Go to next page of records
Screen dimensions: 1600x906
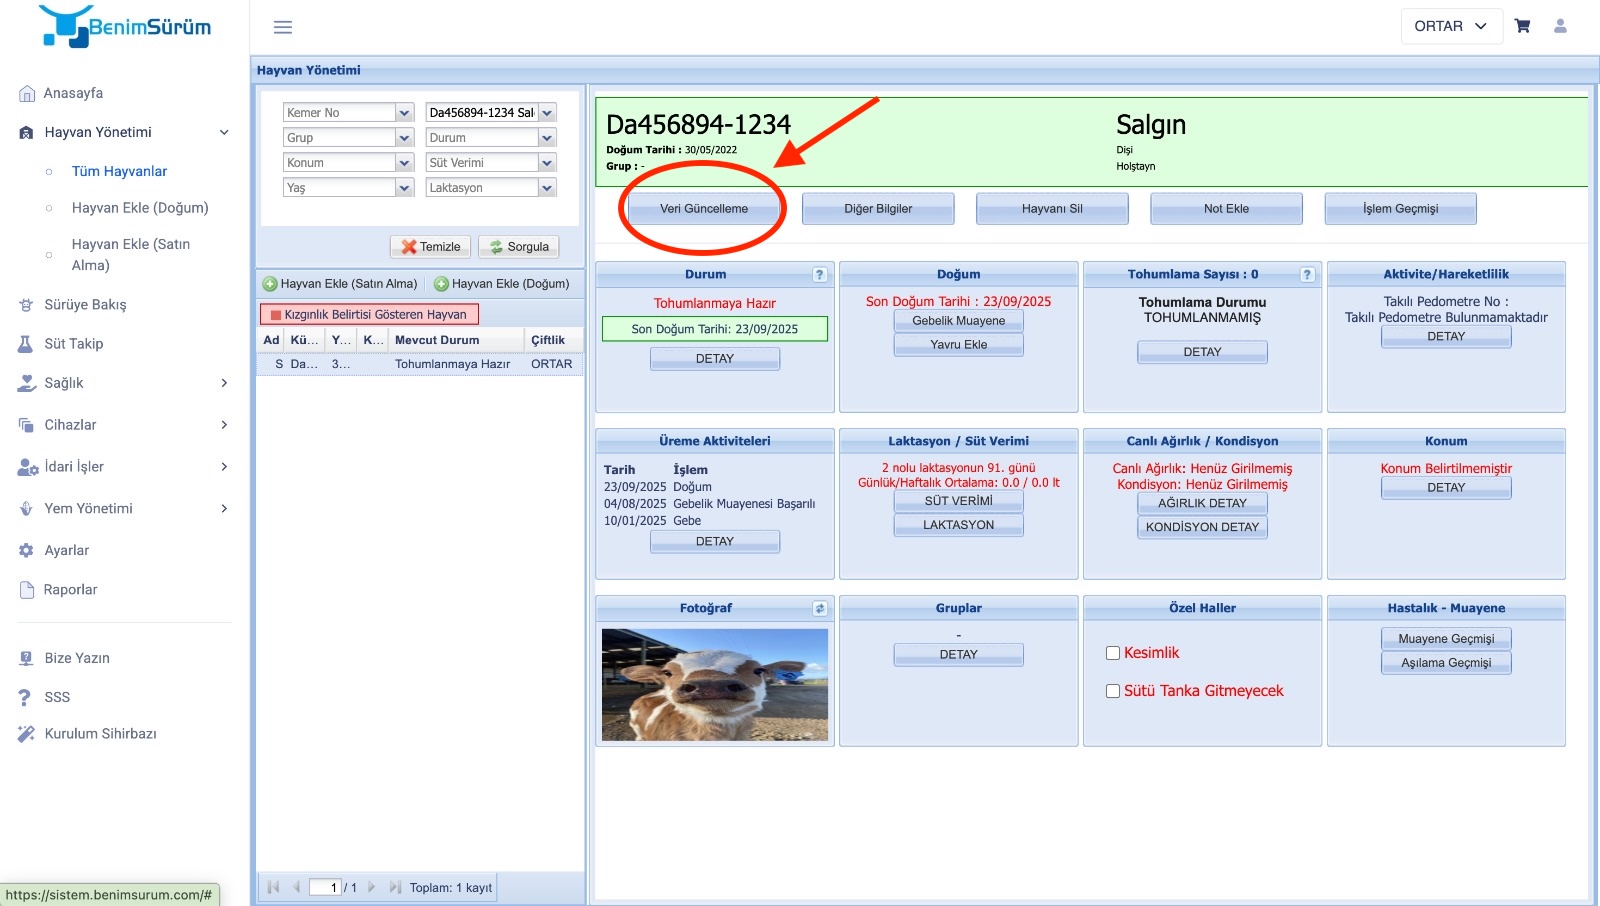[371, 887]
